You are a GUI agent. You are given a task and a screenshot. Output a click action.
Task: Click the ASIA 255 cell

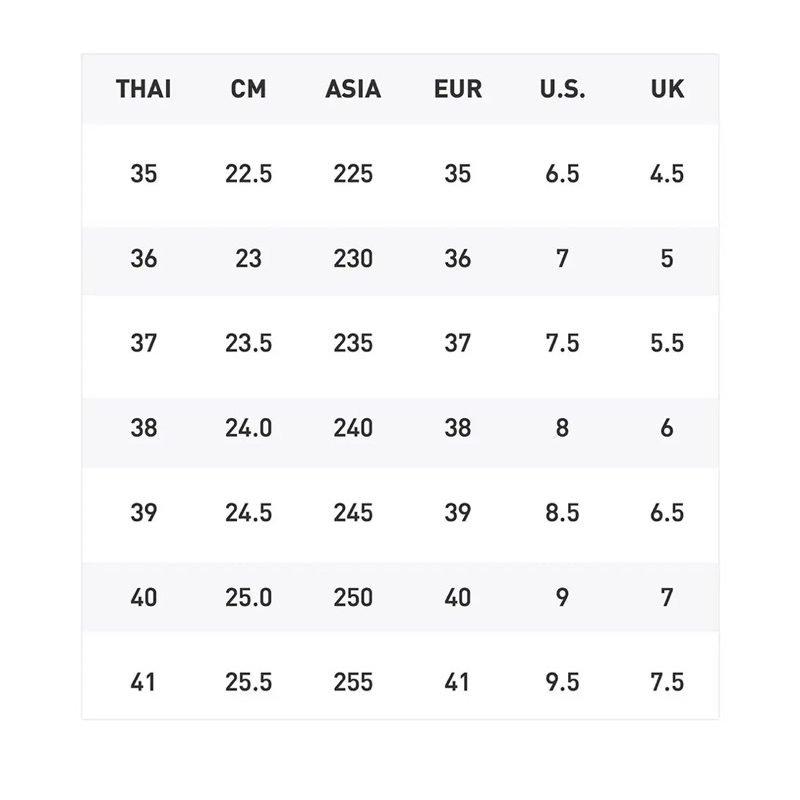pyautogui.click(x=353, y=682)
